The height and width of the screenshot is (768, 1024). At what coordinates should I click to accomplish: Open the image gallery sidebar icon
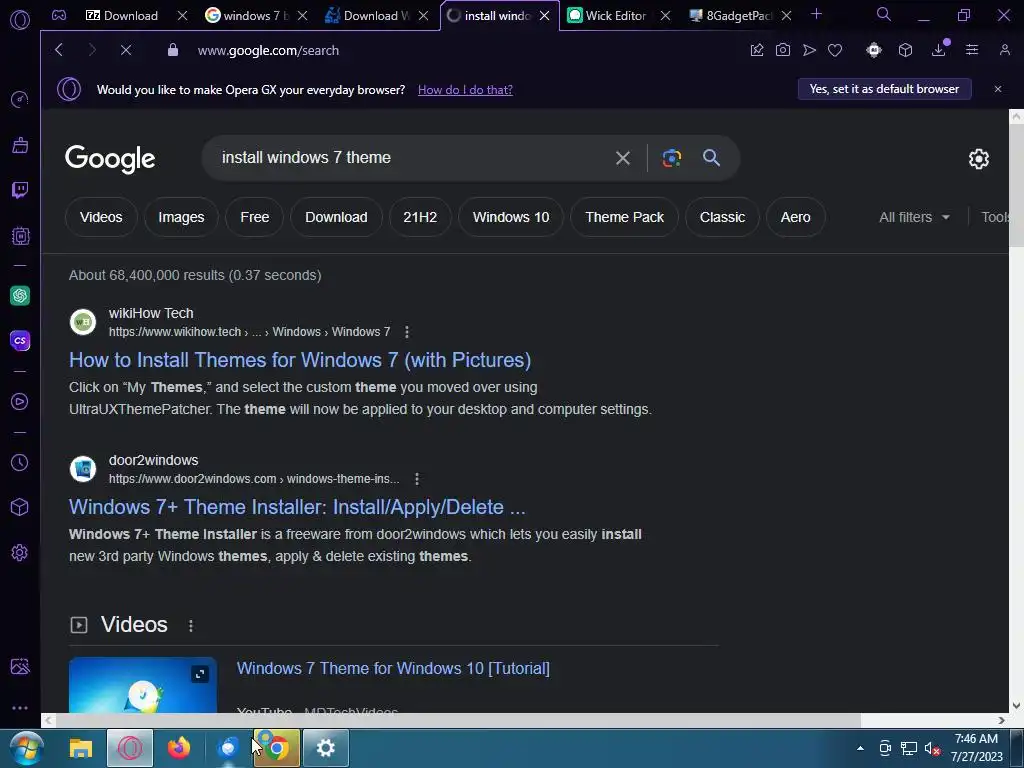[20, 666]
